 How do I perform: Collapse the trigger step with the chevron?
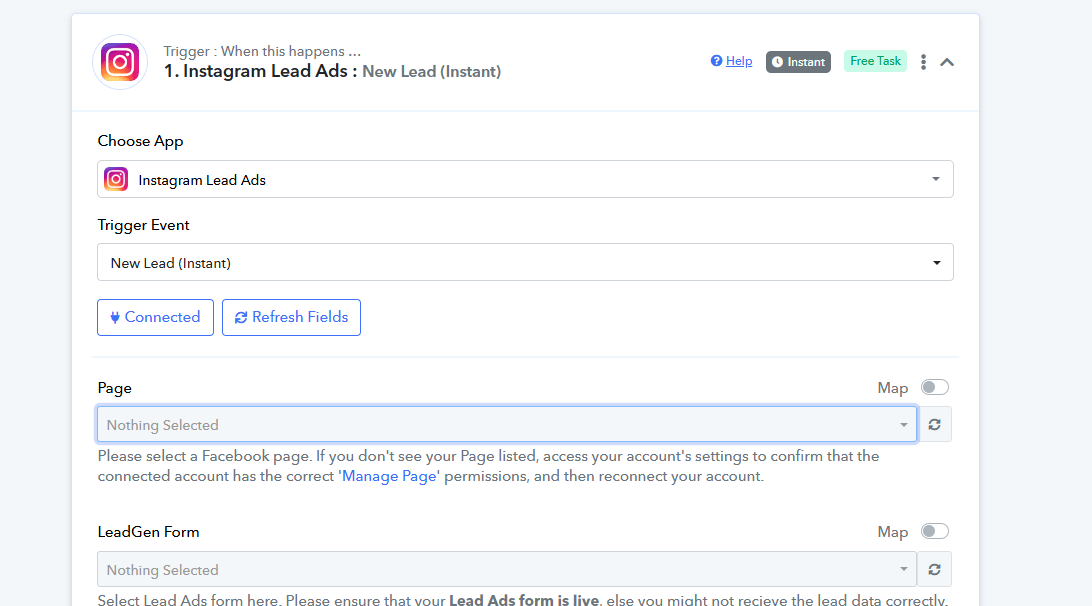click(947, 62)
